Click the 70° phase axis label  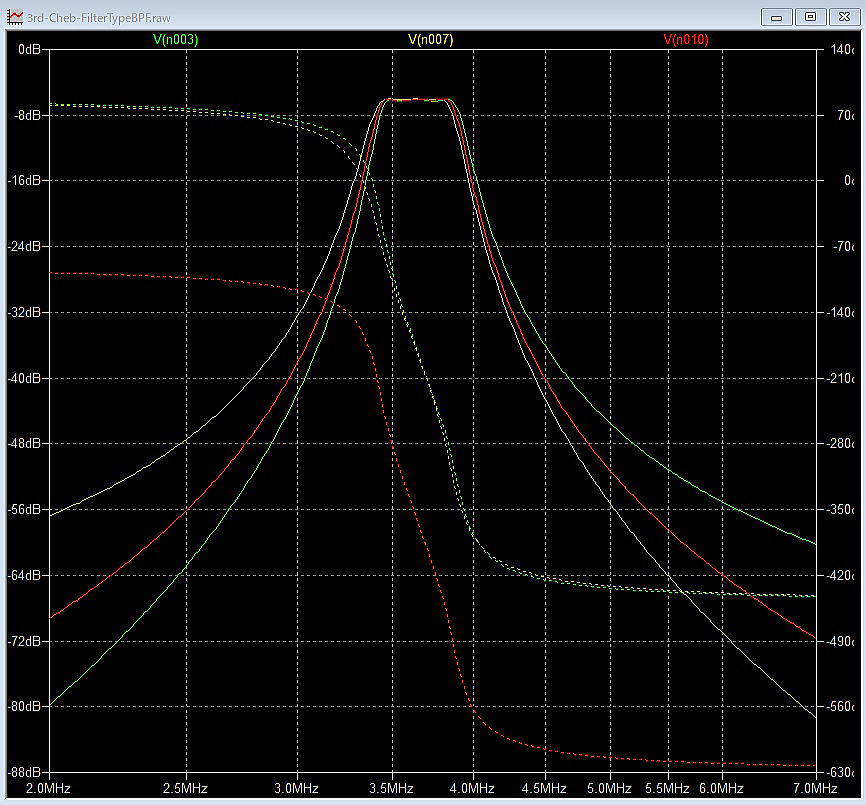(846, 115)
